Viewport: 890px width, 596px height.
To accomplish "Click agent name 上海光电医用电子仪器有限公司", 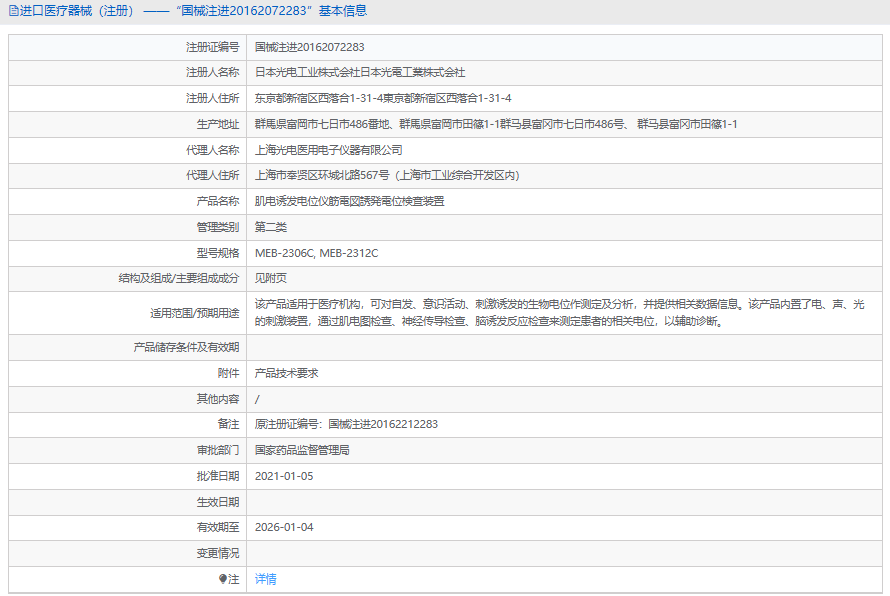I will coord(328,150).
